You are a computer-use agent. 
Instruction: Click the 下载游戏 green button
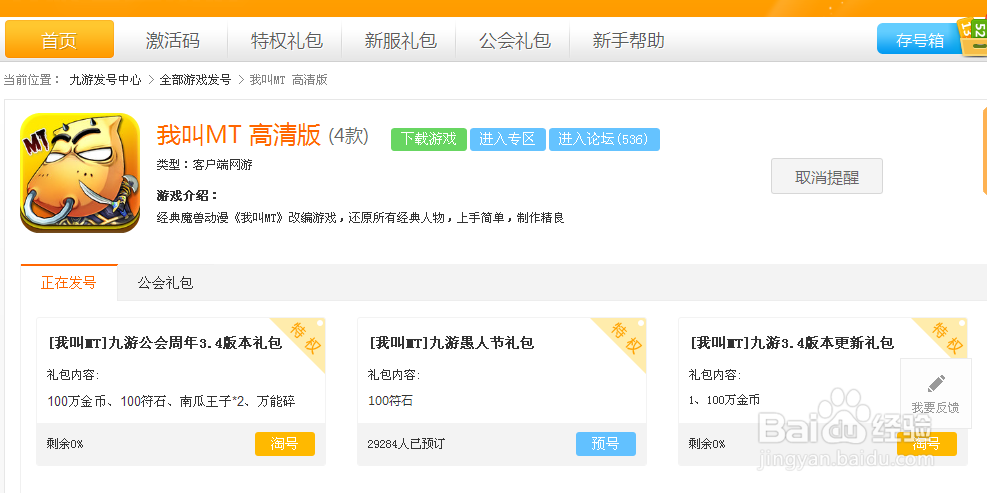429,139
